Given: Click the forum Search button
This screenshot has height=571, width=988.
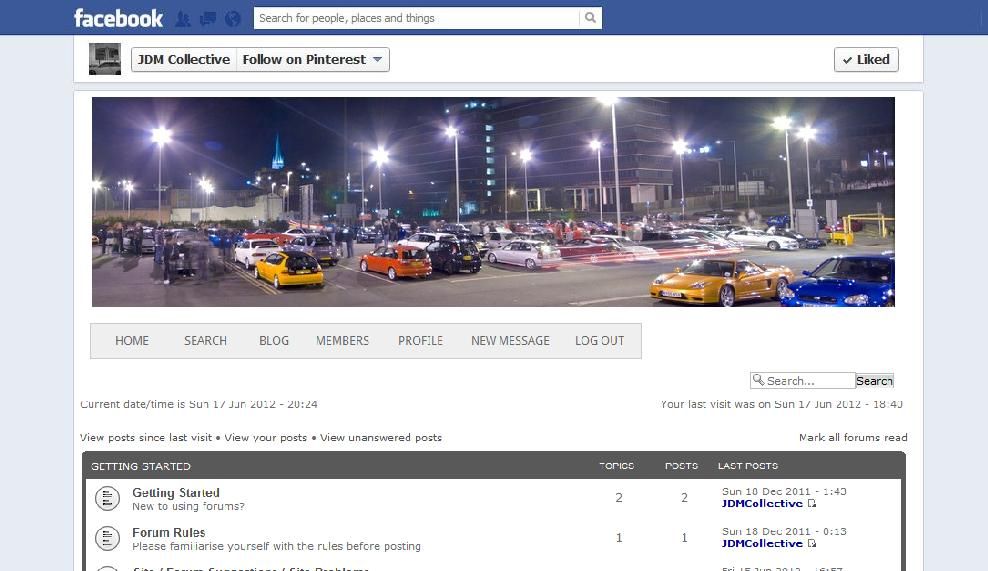Looking at the screenshot, I should (x=875, y=381).
